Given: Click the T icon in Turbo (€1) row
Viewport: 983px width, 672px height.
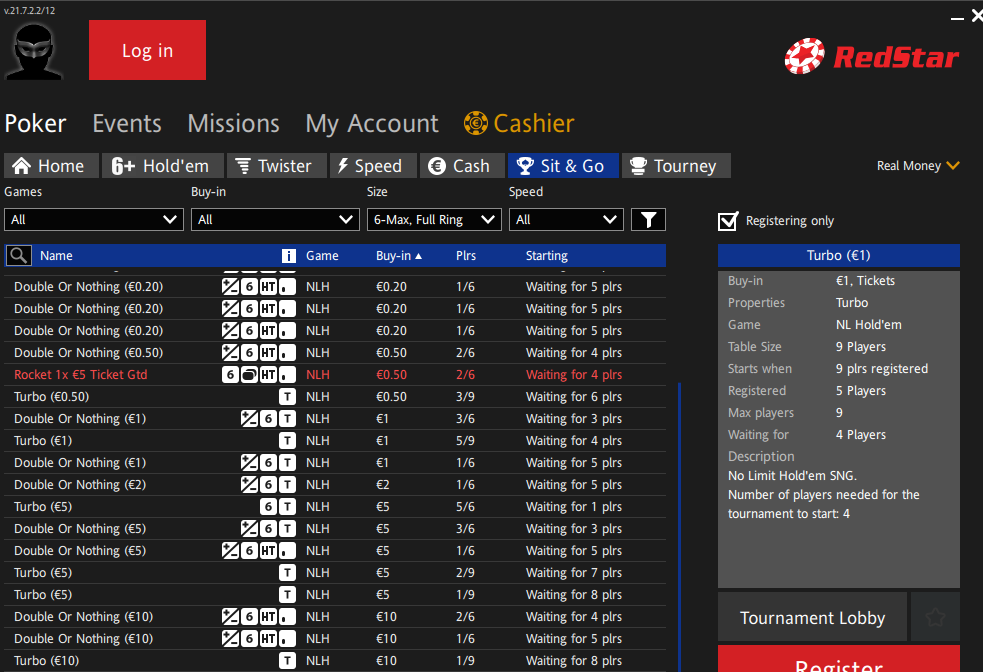Looking at the screenshot, I should click(x=287, y=441).
